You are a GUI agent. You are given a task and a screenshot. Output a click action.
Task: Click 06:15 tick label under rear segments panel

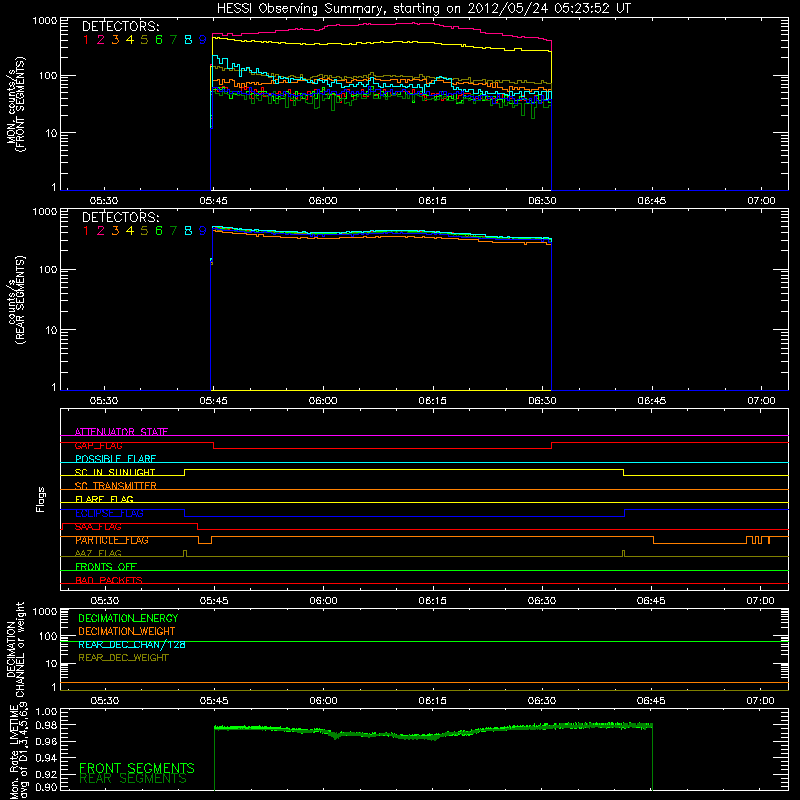coord(433,401)
